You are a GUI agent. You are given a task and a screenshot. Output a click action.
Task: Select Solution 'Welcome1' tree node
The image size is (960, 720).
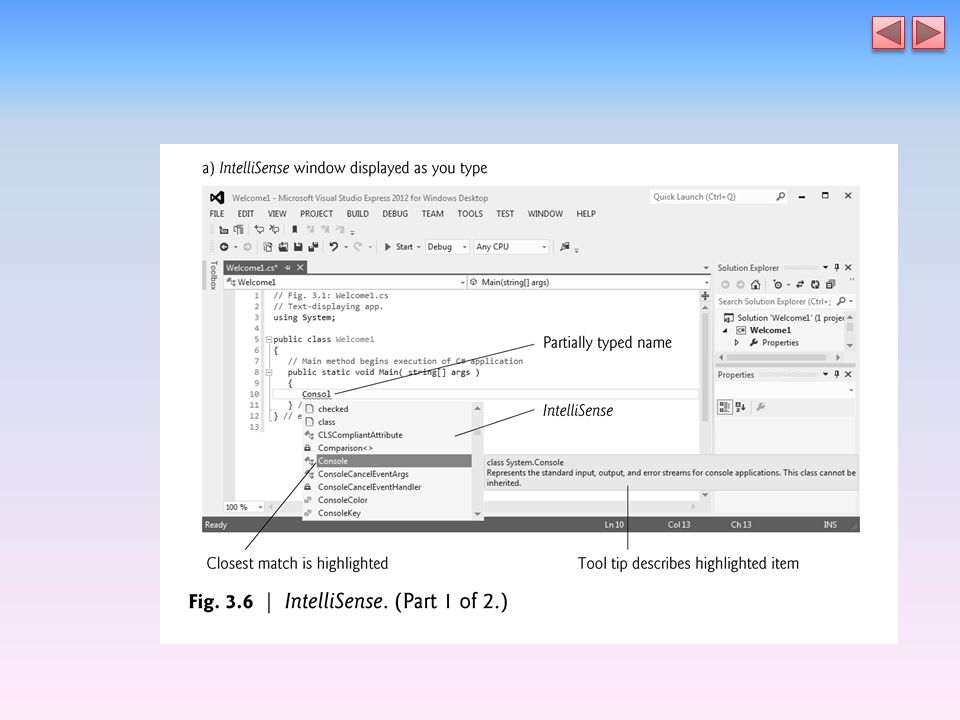784,318
